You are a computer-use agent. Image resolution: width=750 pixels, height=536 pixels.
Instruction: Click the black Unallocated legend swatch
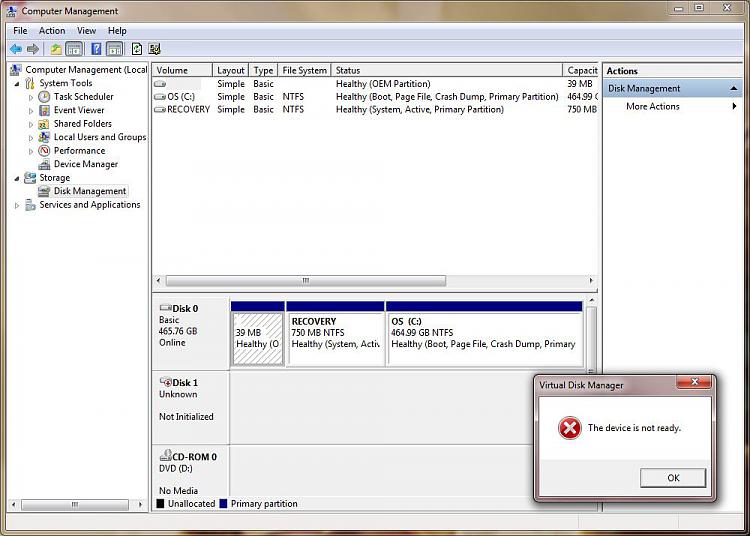point(160,503)
